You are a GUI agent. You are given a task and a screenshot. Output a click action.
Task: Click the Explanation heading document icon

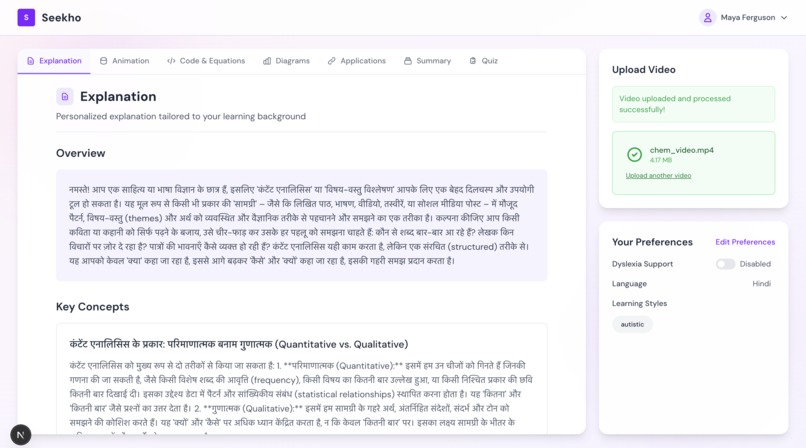coord(65,97)
